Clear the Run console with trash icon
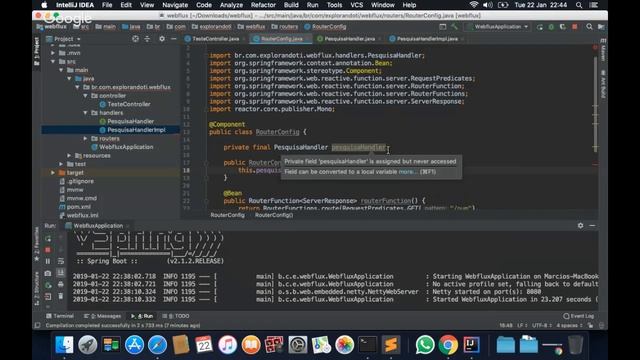Screen dimensions: 640x360 point(60,296)
